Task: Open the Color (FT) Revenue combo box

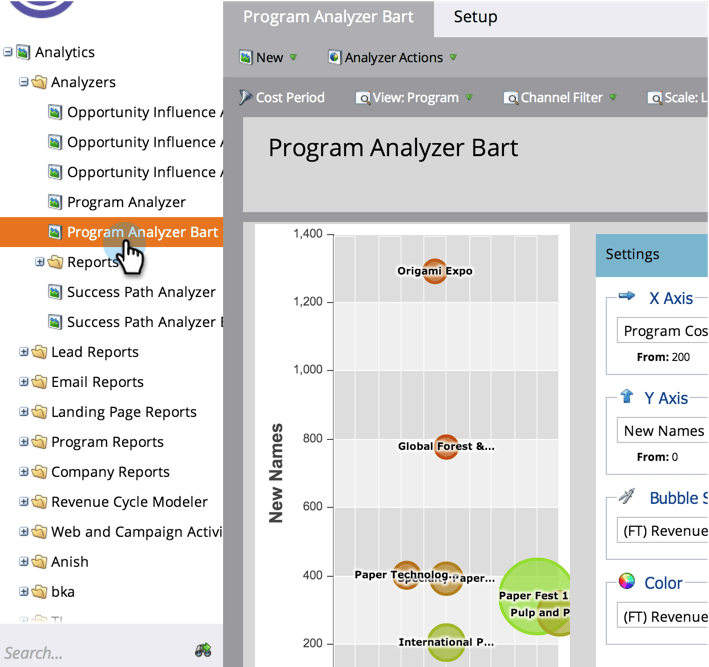Action: (662, 616)
